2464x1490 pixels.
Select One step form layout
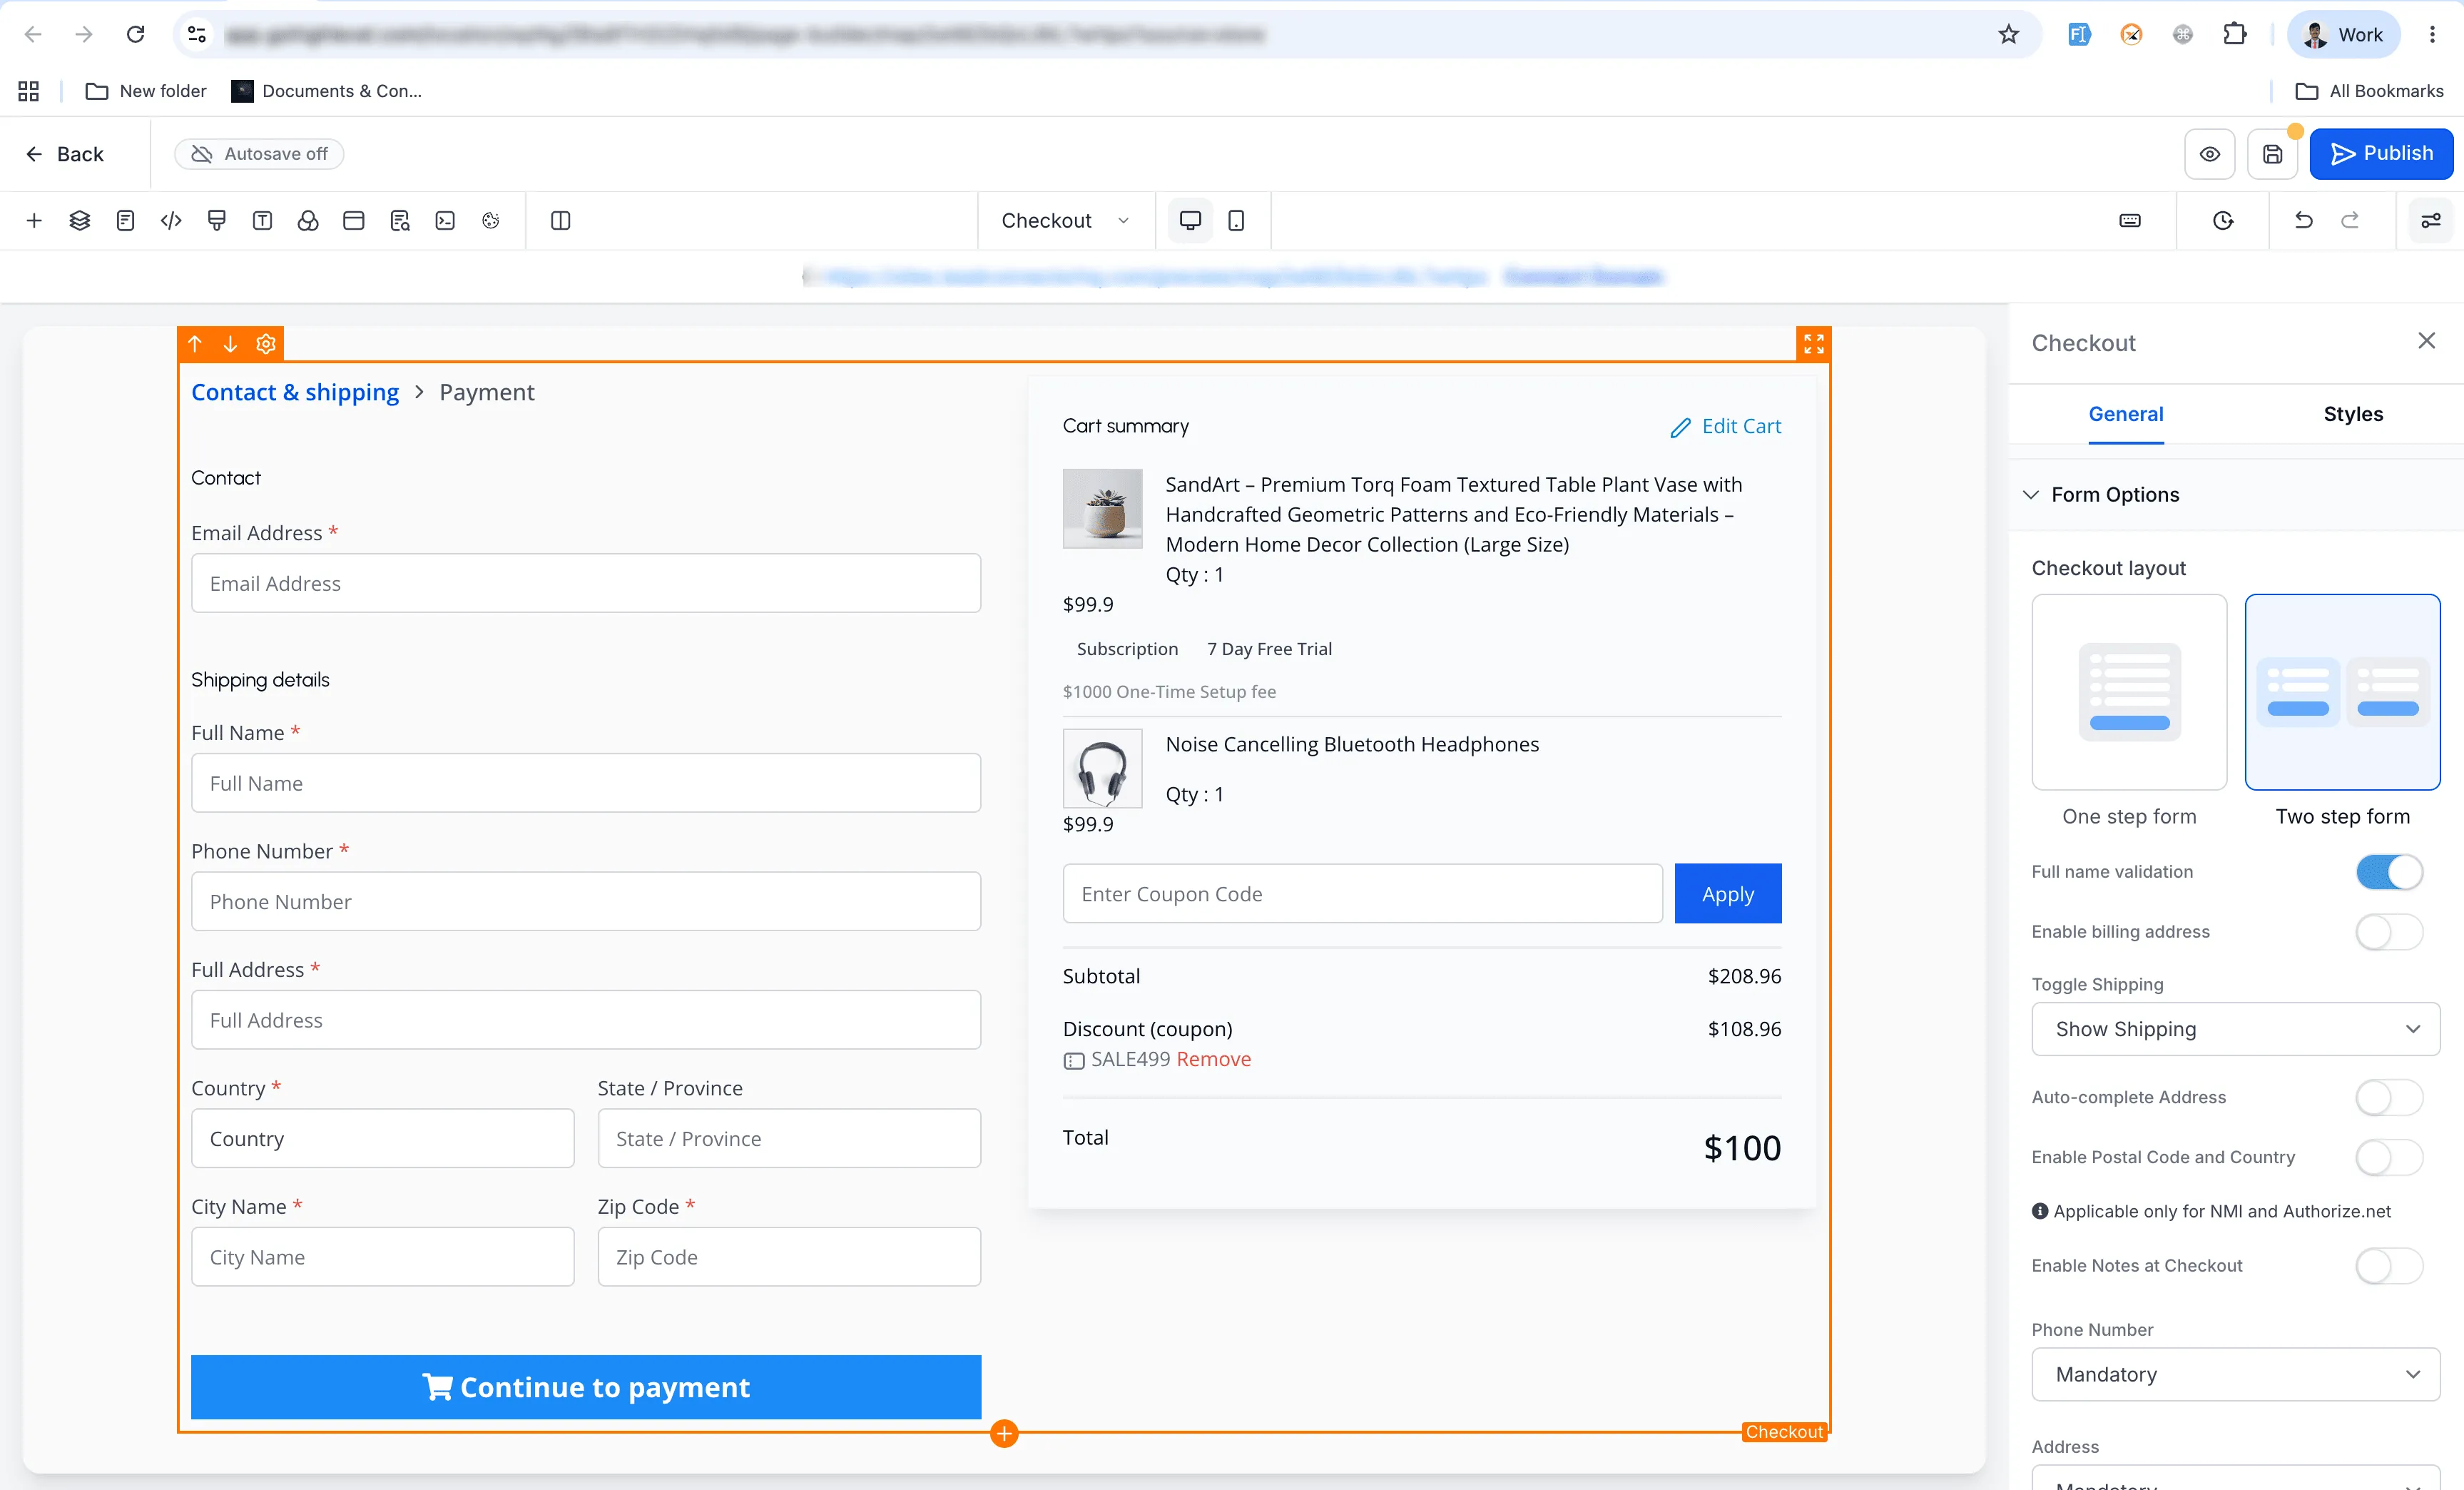pyautogui.click(x=2129, y=692)
